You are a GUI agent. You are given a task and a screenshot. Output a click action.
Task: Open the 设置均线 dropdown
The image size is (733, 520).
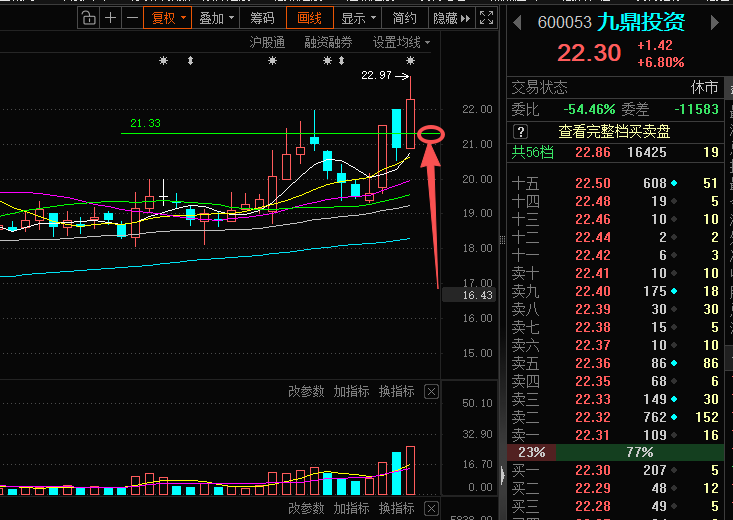[x=401, y=43]
